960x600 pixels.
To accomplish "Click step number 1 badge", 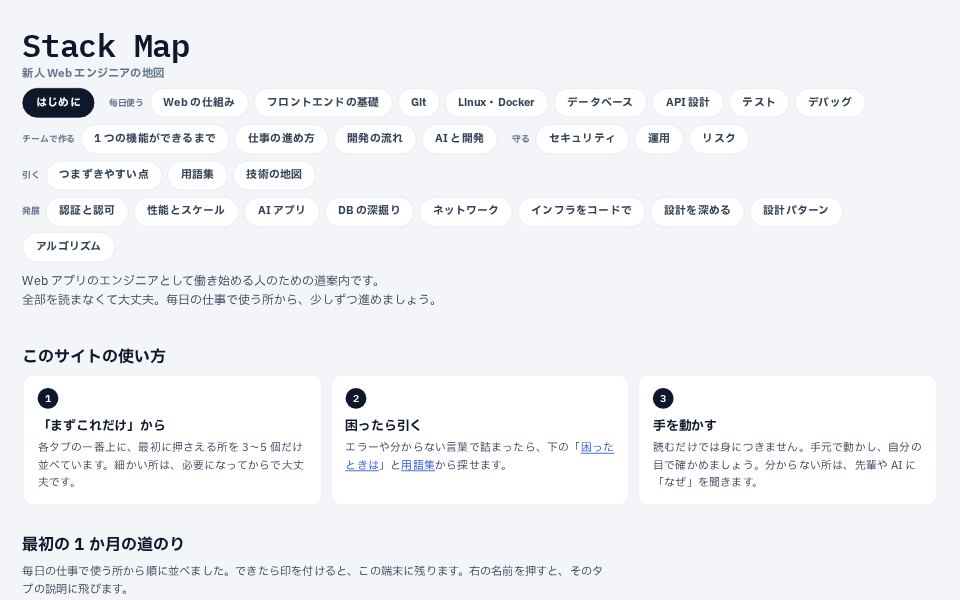I will [x=48, y=399].
